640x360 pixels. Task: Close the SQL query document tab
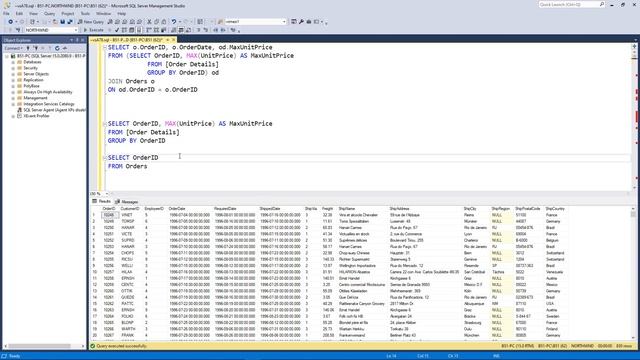click(173, 40)
